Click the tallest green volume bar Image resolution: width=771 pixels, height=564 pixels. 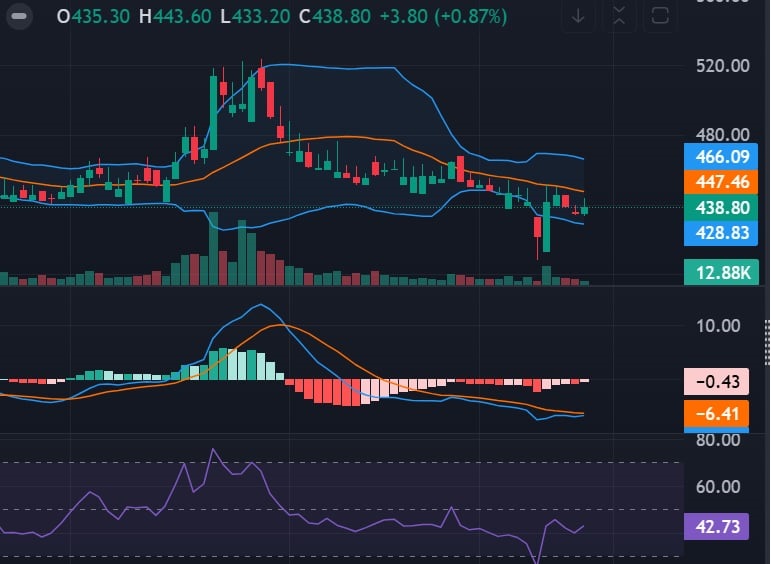pyautogui.click(x=213, y=248)
